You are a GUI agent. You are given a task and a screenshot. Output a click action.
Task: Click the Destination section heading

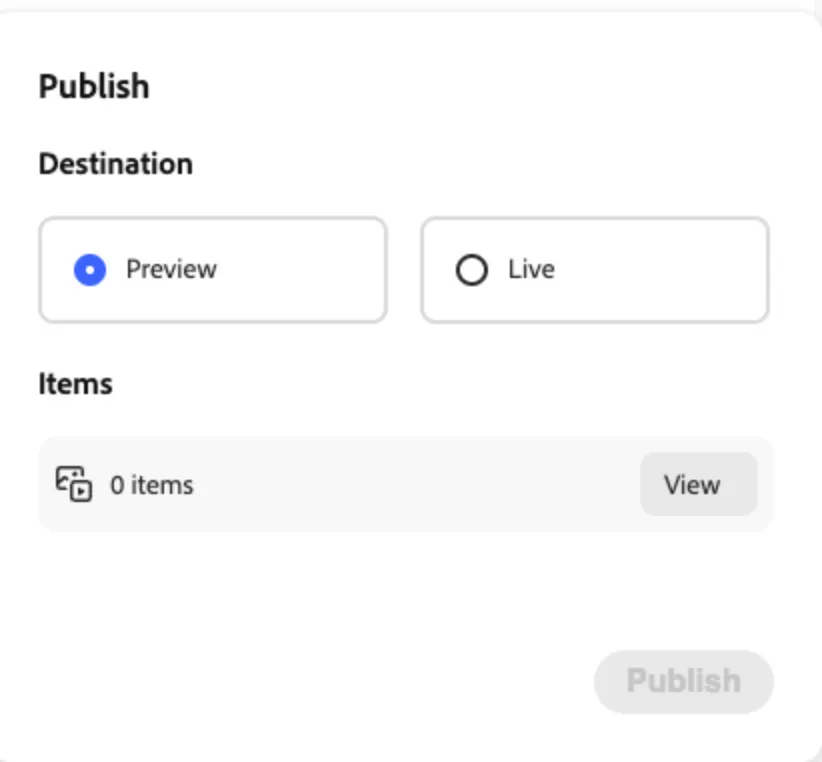coord(116,164)
